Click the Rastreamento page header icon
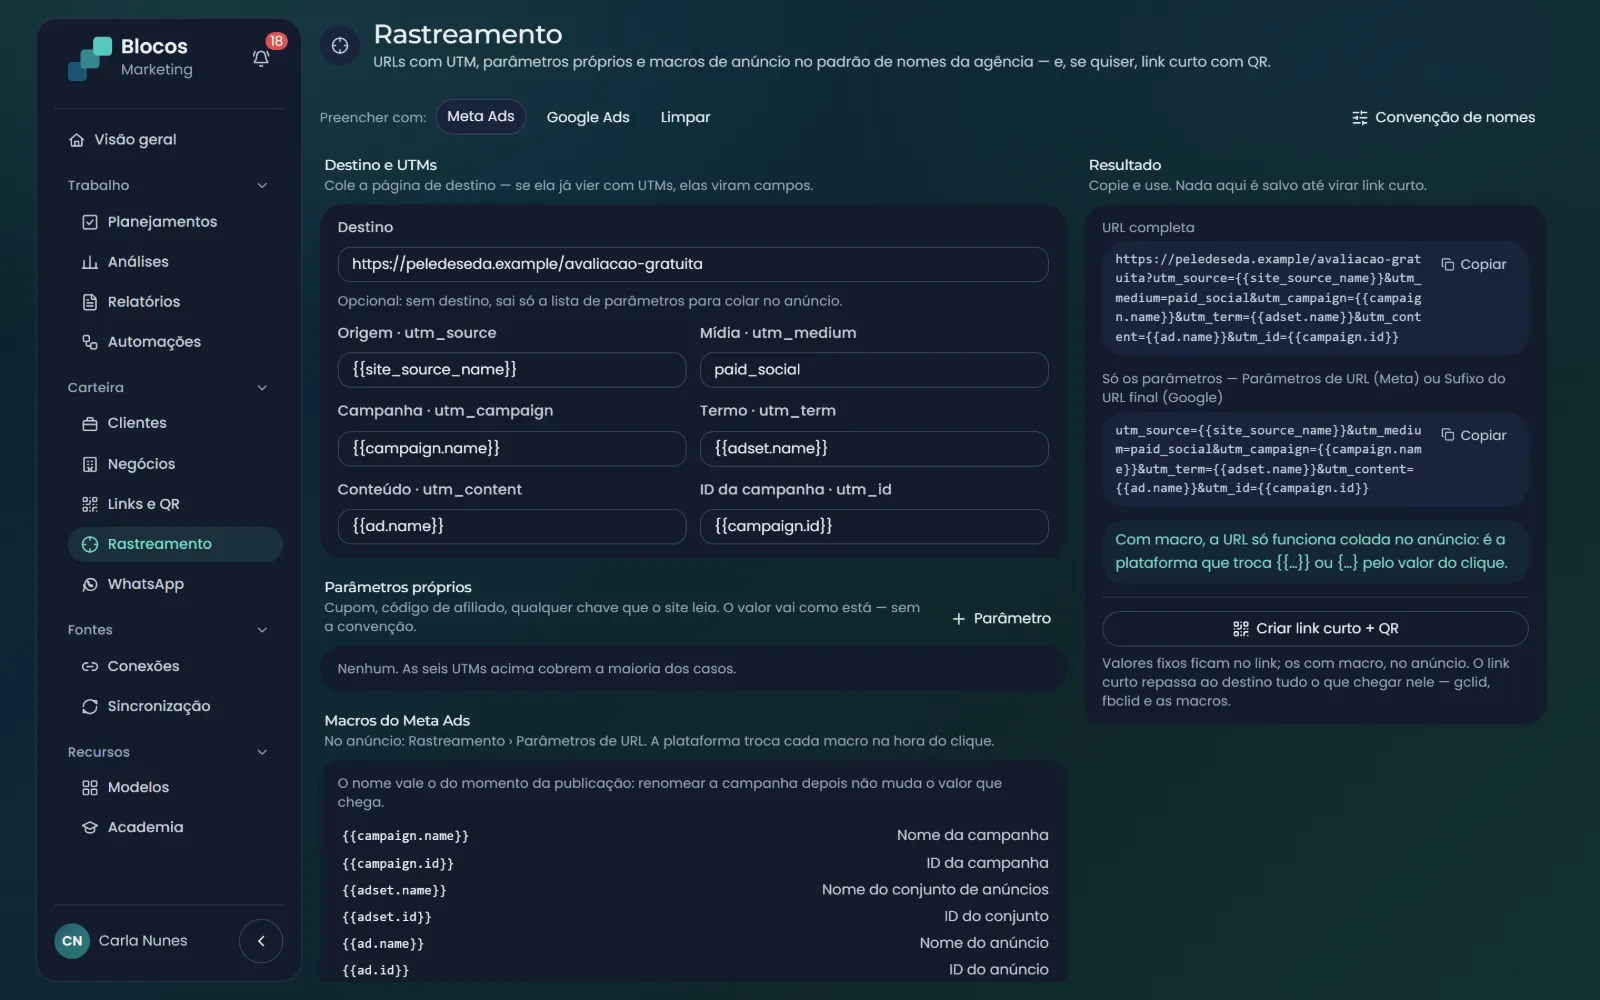The height and width of the screenshot is (1000, 1600). [x=340, y=45]
